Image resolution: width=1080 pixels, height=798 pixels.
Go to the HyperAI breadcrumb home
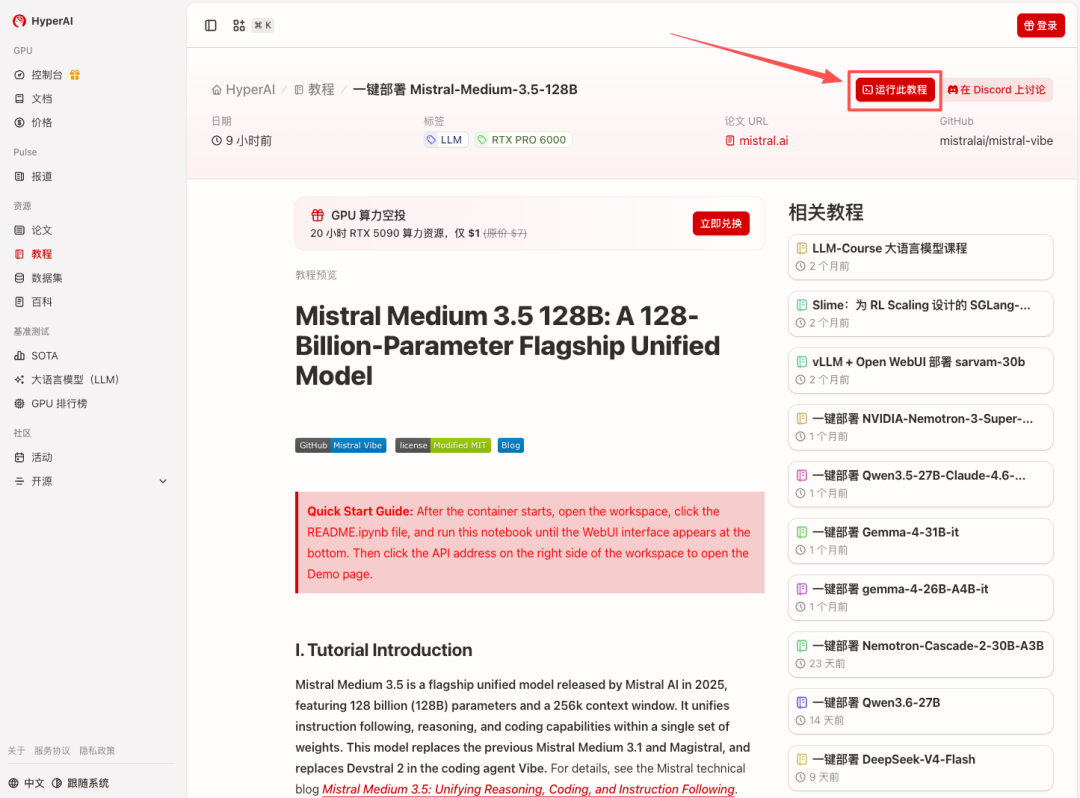pyautogui.click(x=243, y=90)
